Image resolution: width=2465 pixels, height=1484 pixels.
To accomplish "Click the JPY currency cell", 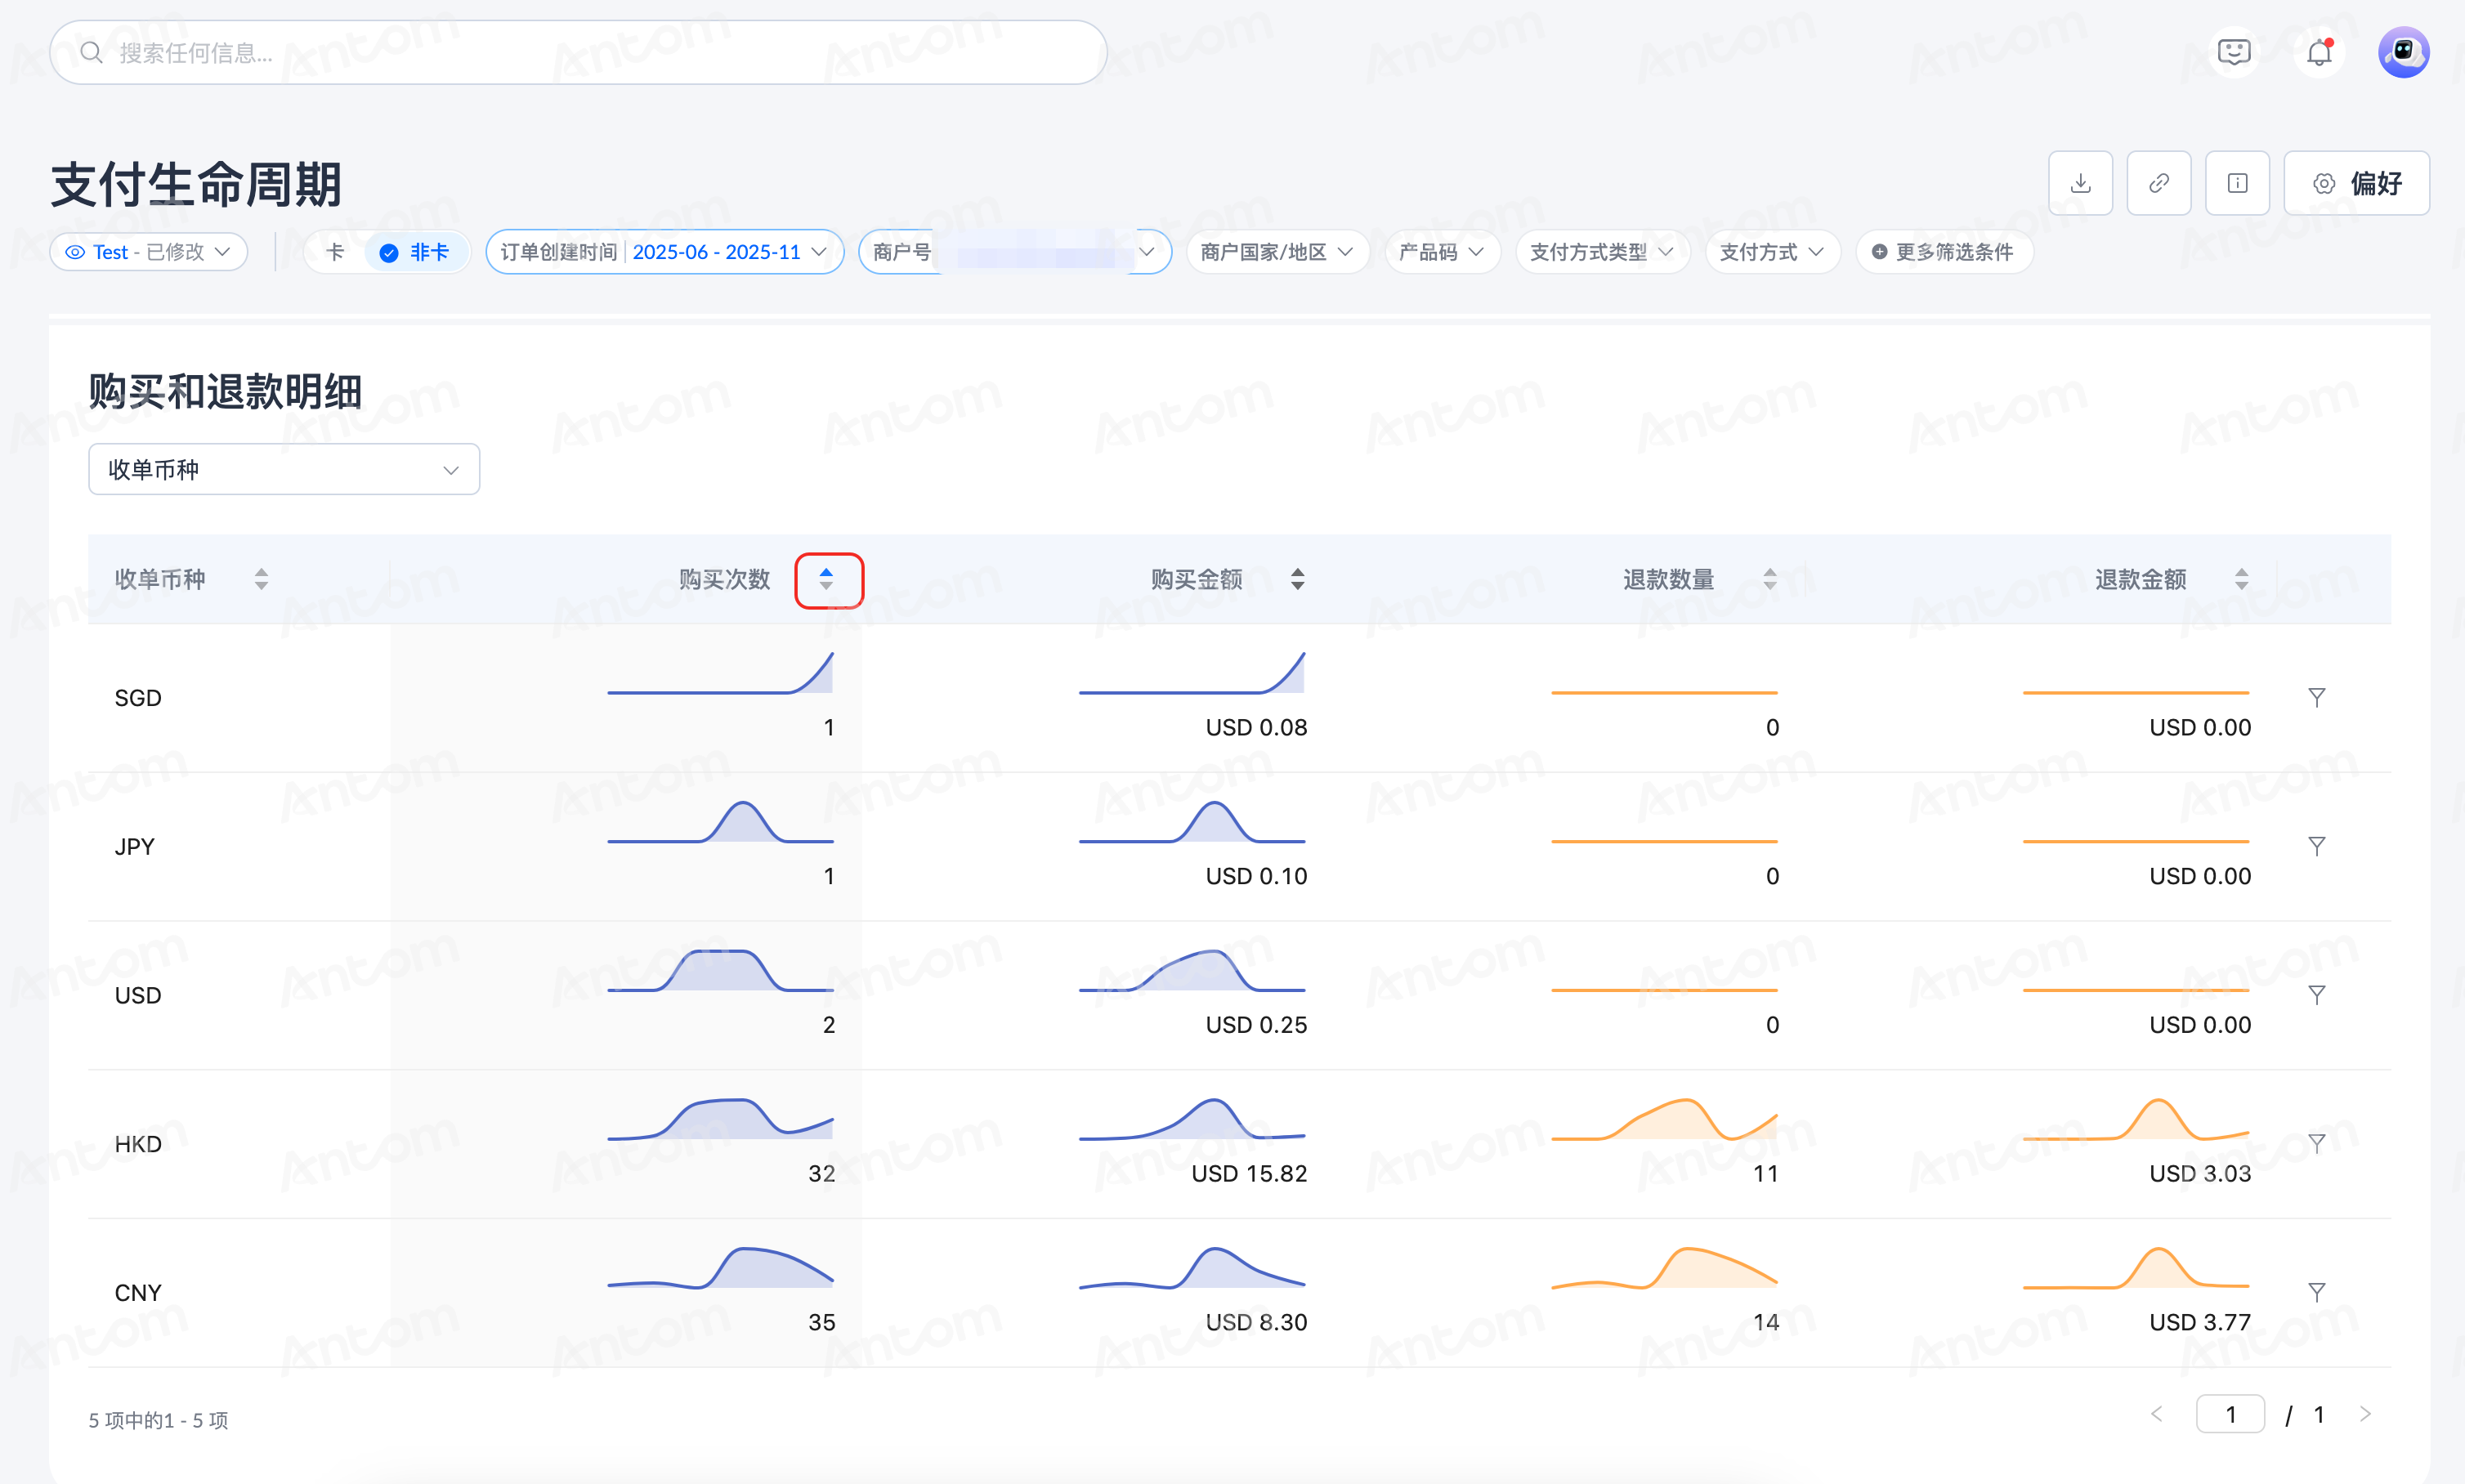I will [135, 847].
